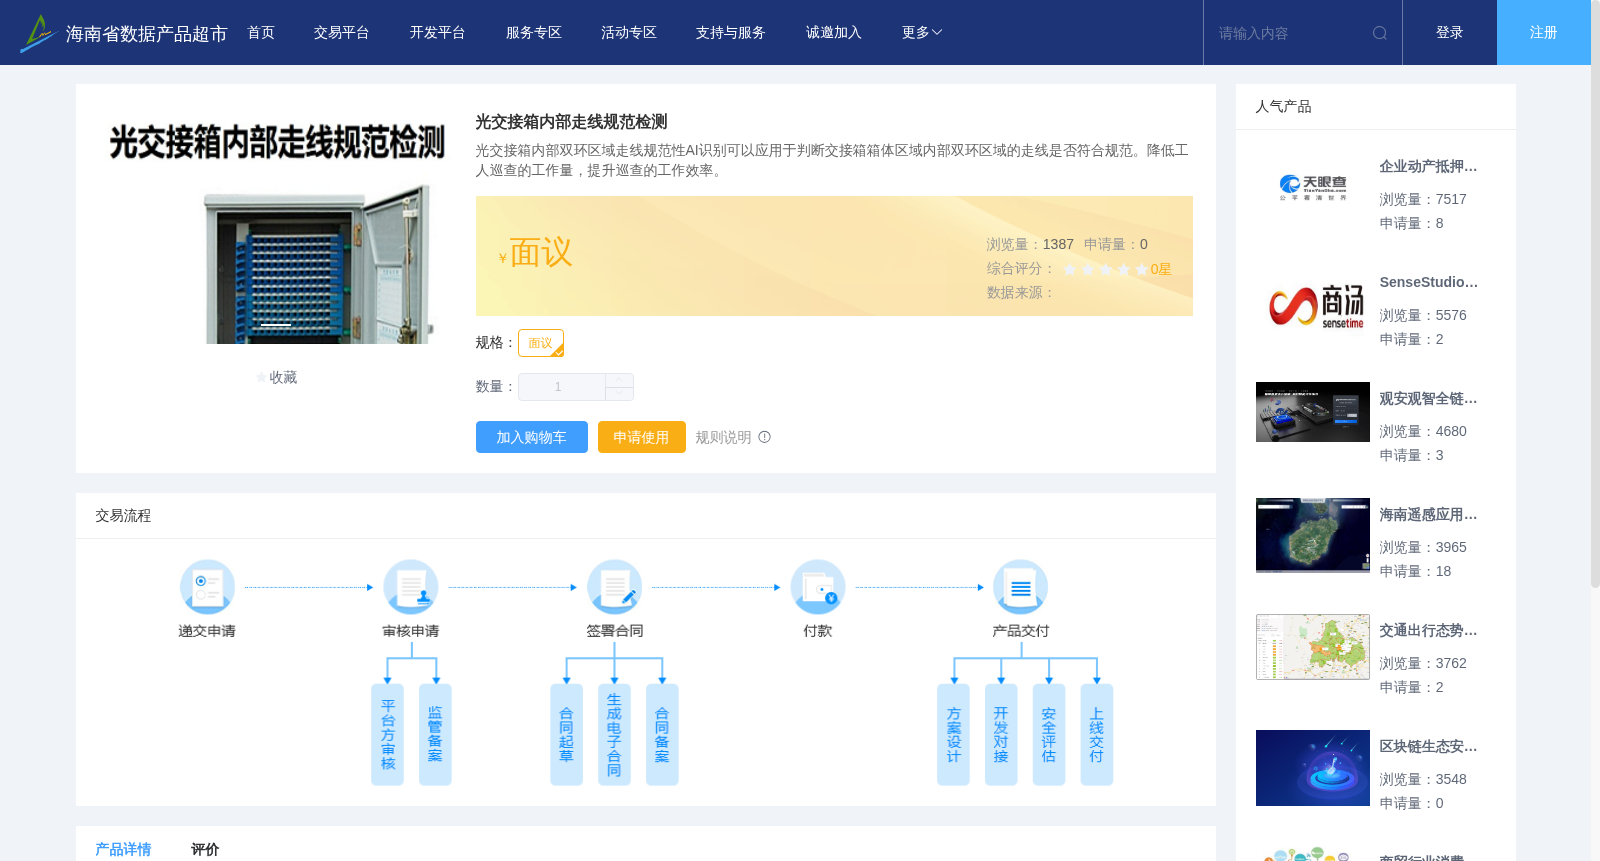Click the 加入购物车 button

pyautogui.click(x=532, y=437)
